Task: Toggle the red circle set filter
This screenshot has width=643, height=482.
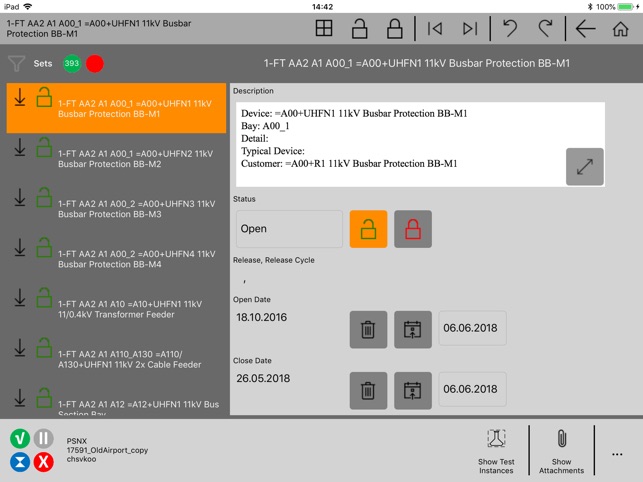Action: click(x=95, y=64)
